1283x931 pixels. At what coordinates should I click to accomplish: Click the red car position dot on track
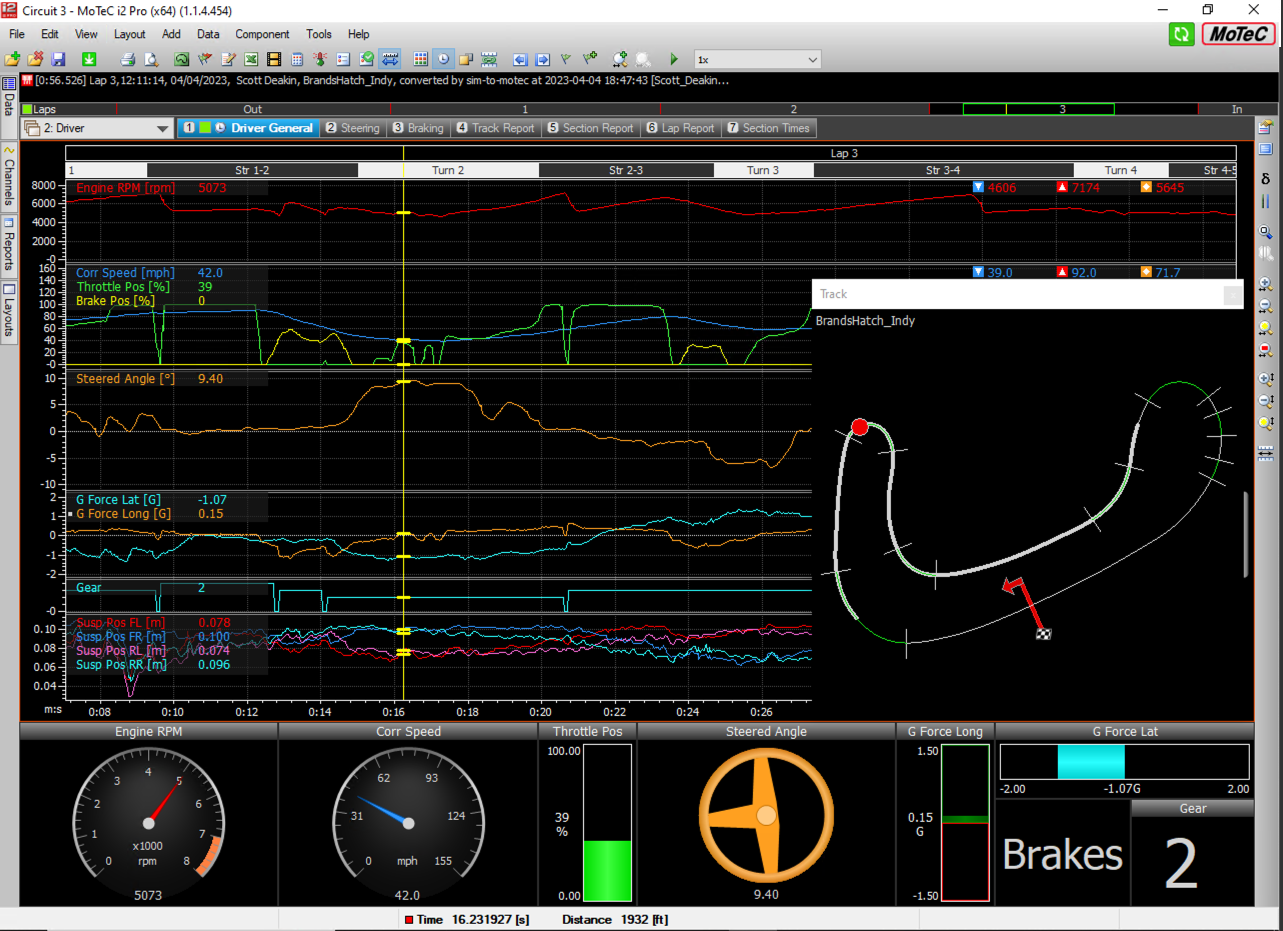859,427
